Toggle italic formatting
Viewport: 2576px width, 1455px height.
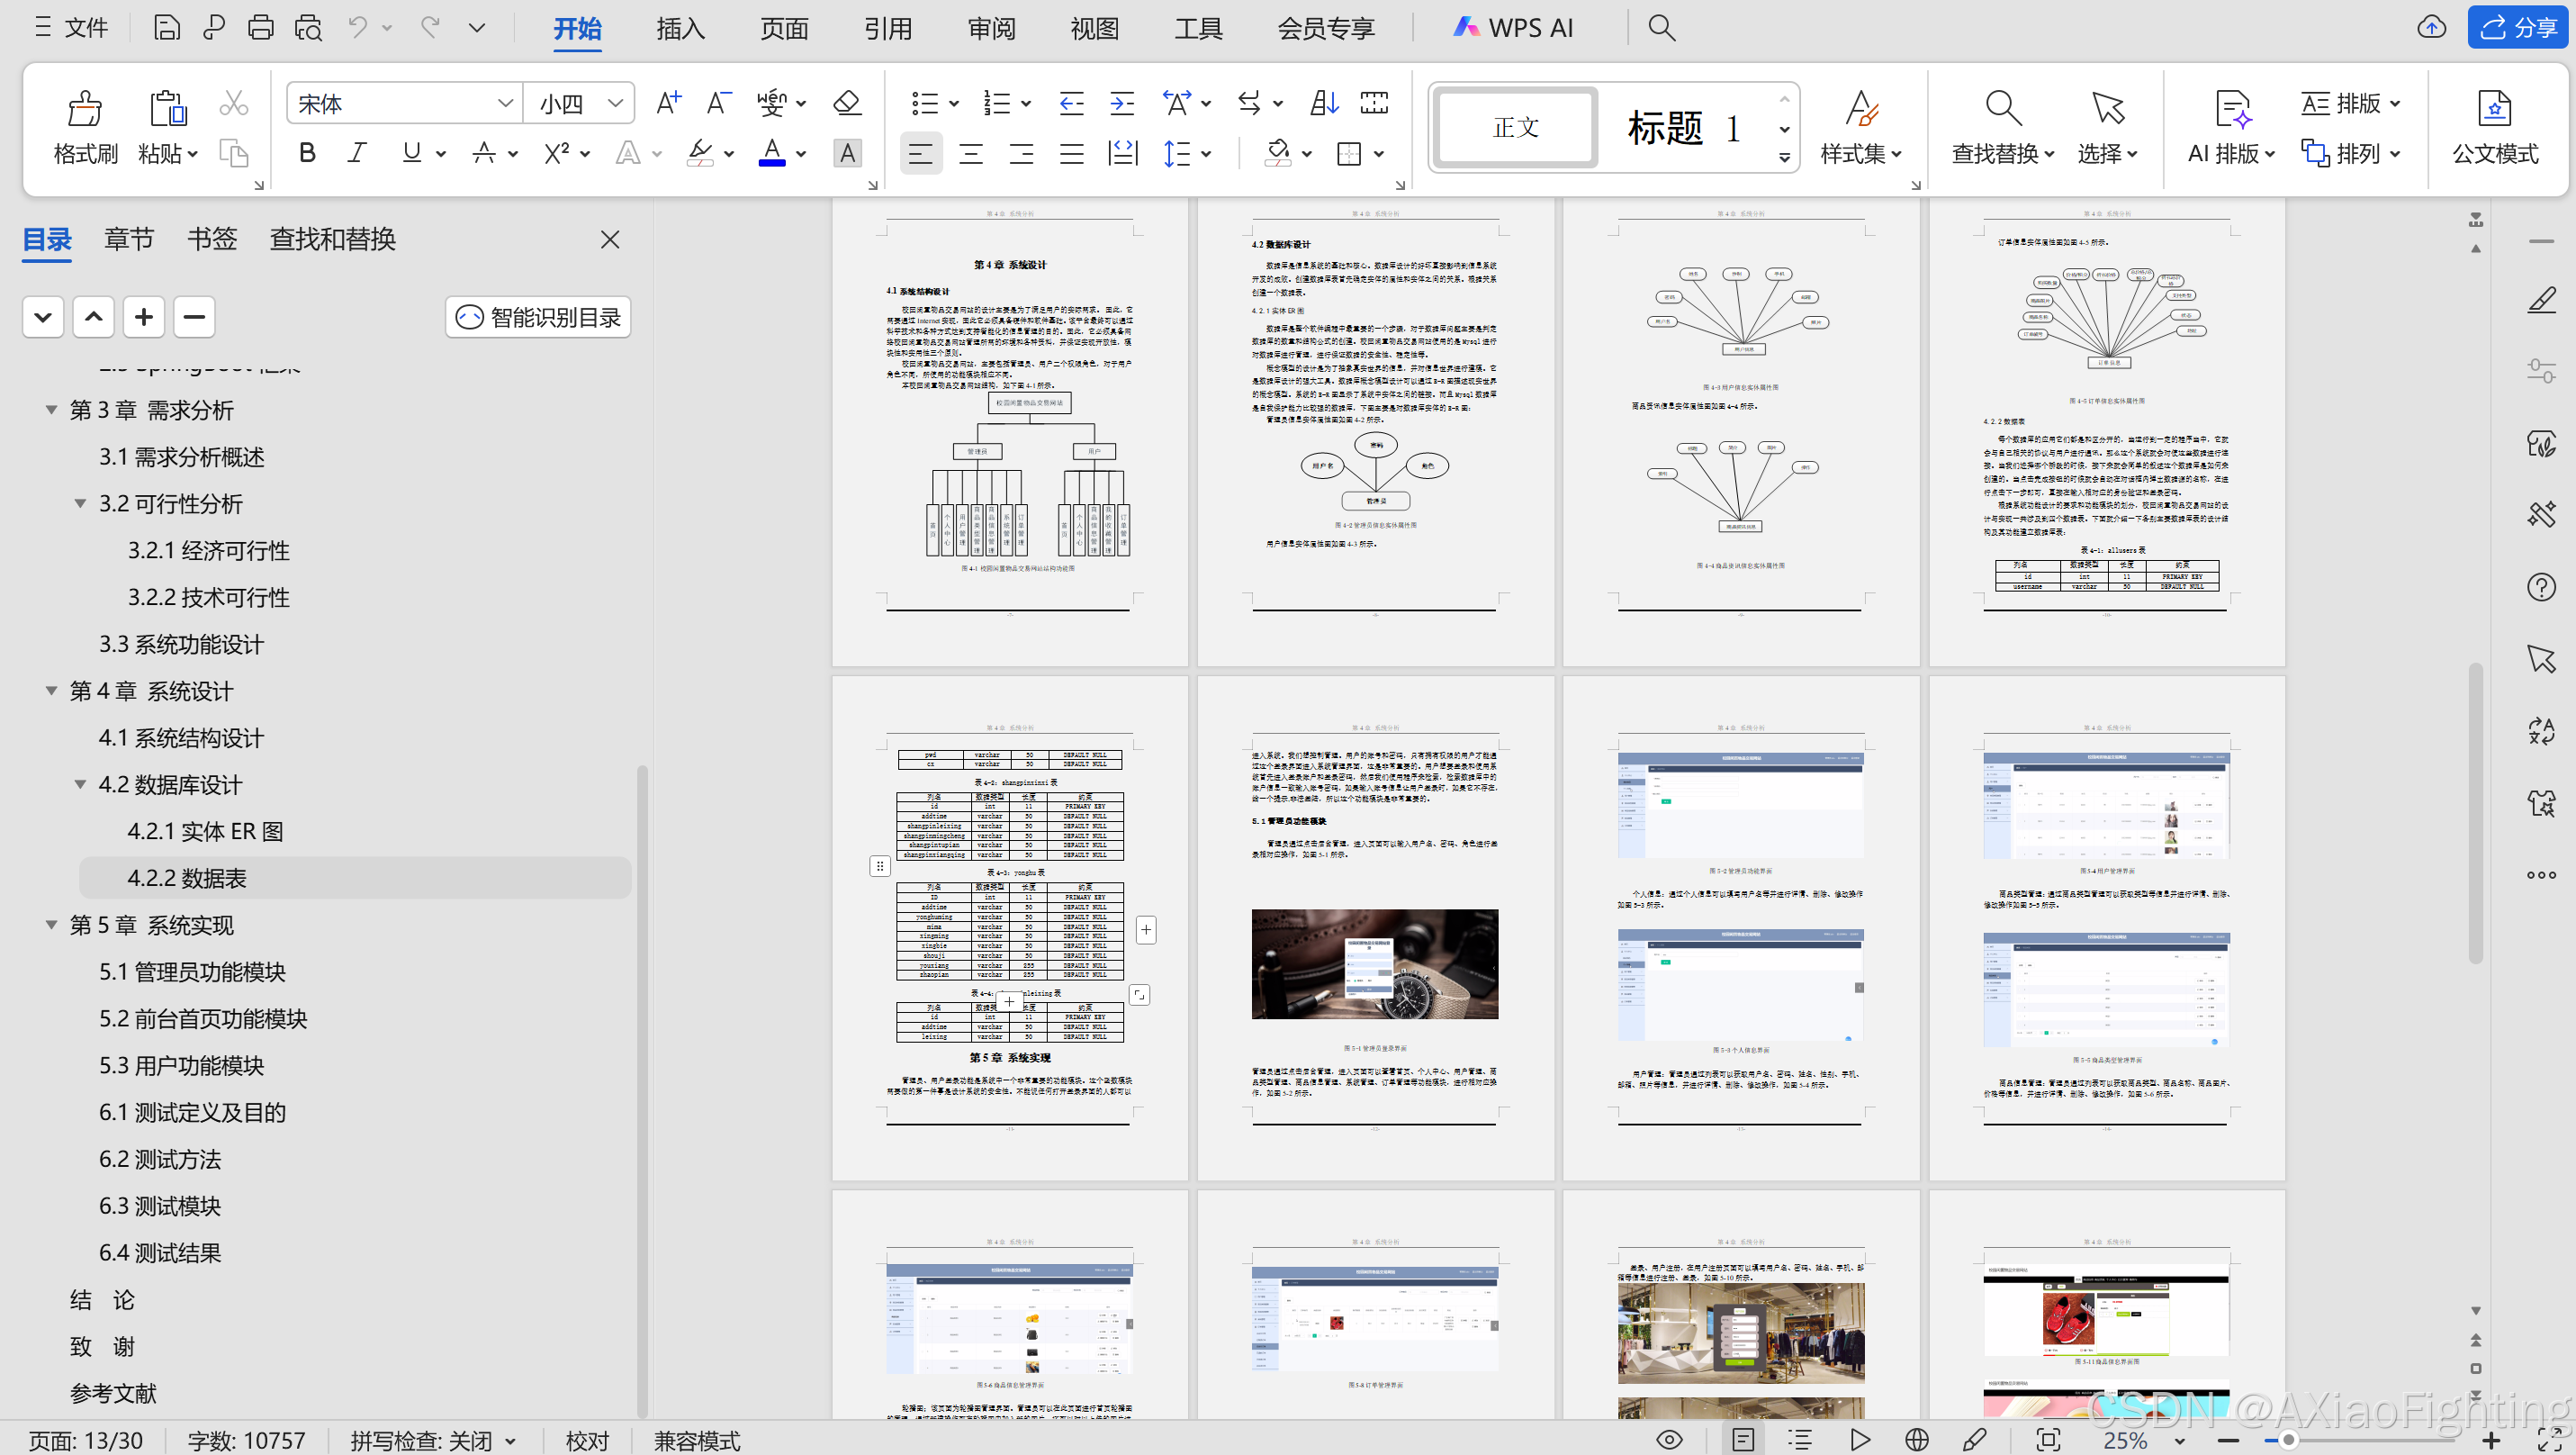pyautogui.click(x=357, y=153)
